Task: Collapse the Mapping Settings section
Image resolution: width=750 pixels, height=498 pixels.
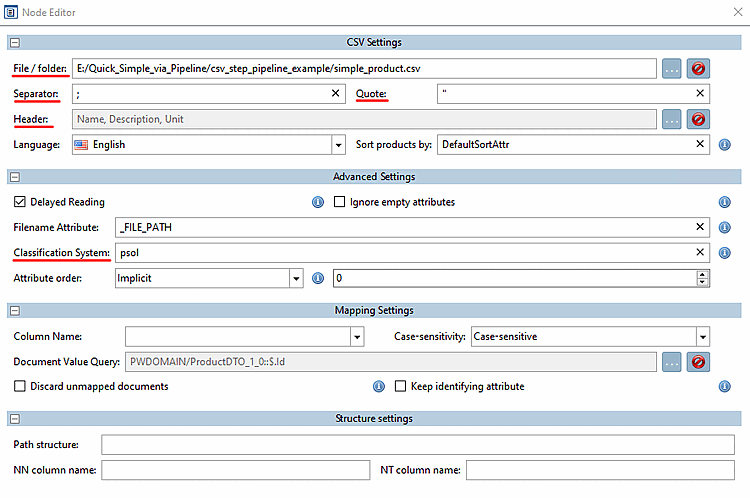Action: (x=15, y=311)
